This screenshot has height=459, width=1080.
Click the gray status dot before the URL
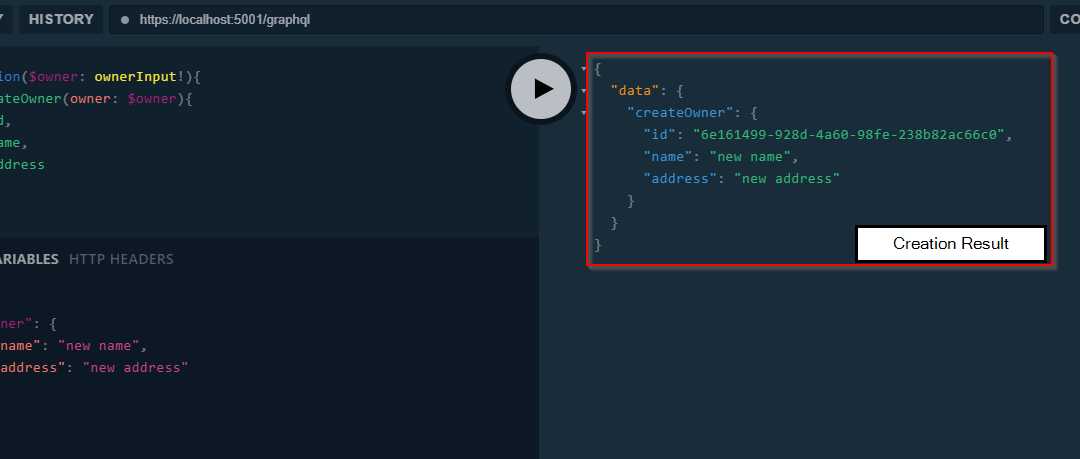click(x=125, y=19)
